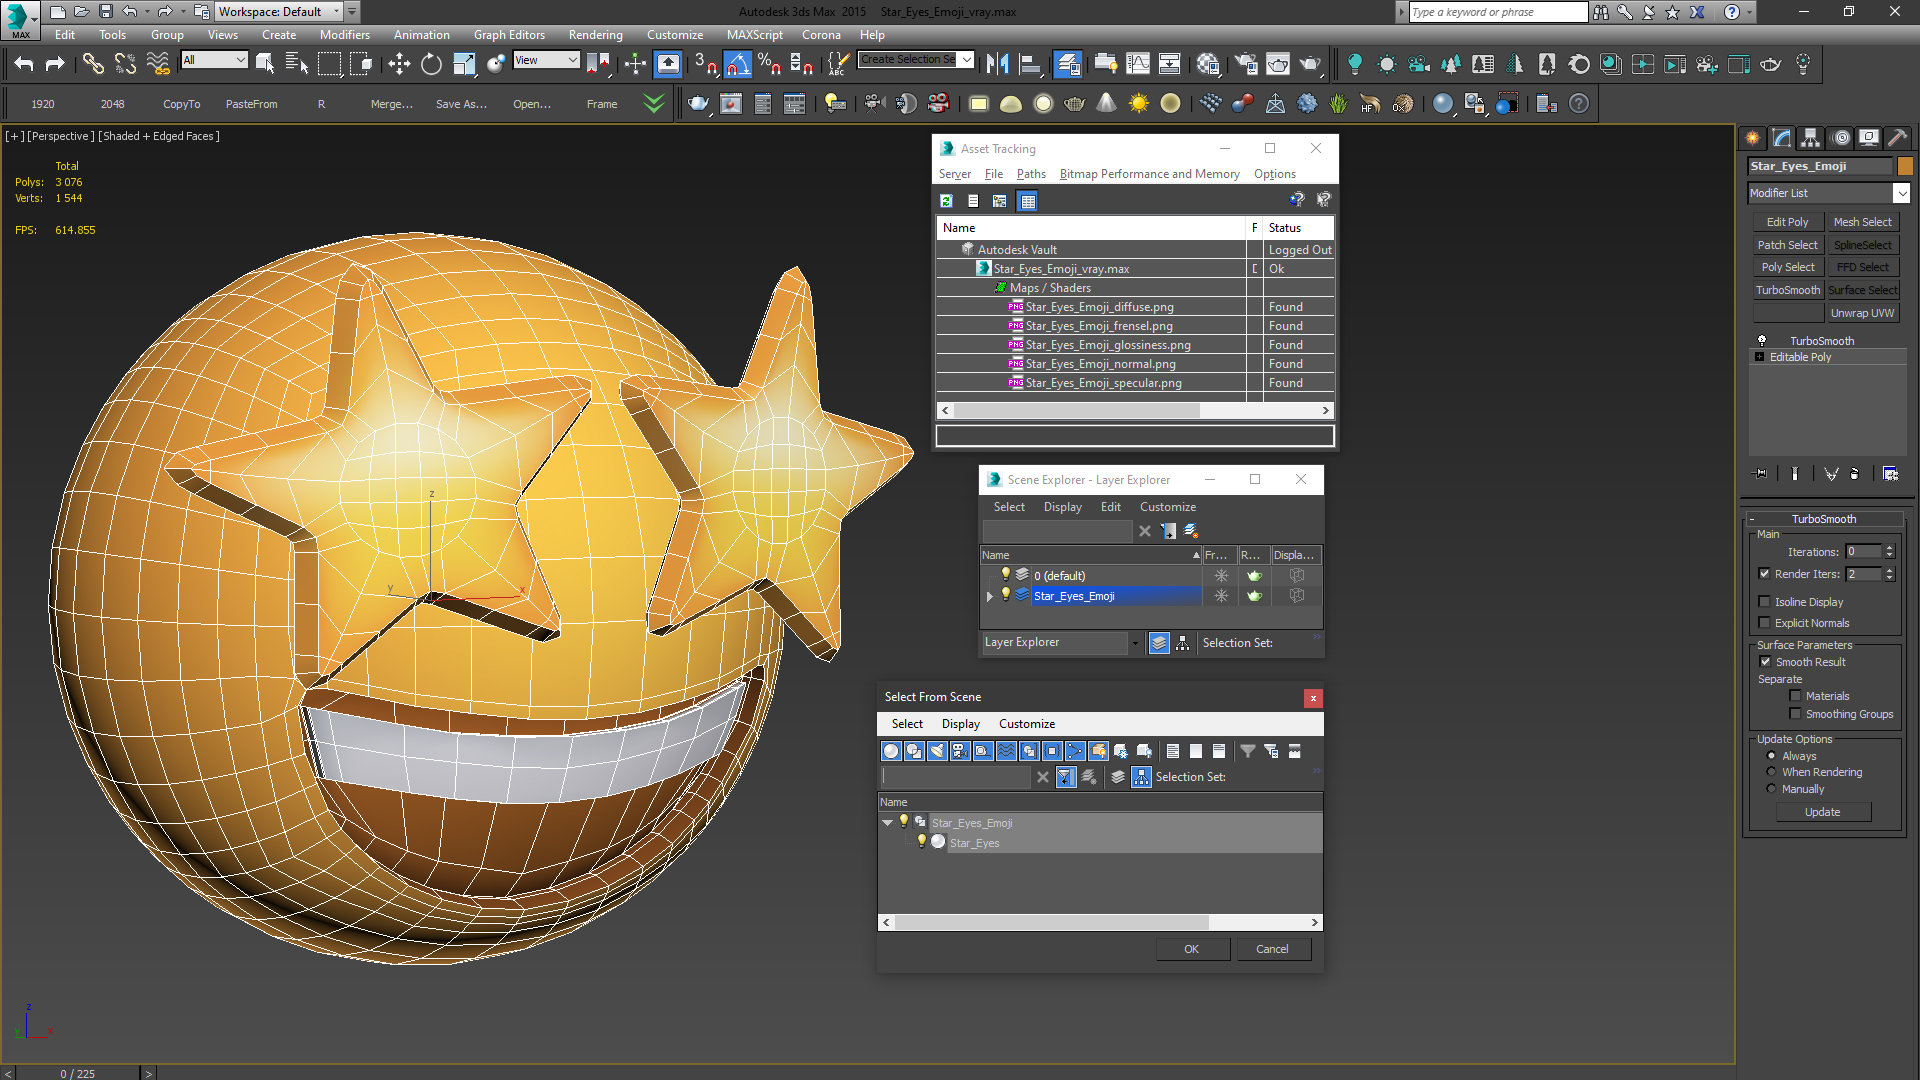Click the Mirror tool icon

997,65
